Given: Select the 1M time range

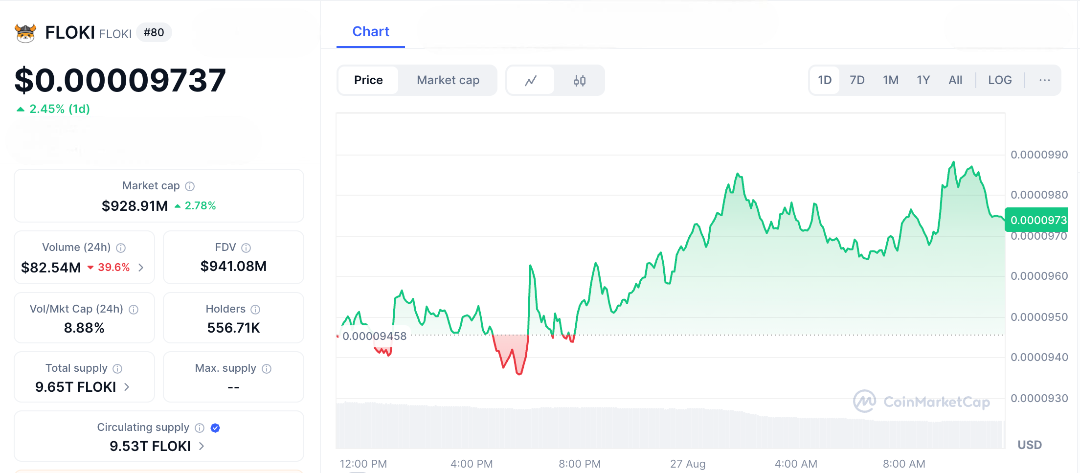Looking at the screenshot, I should coord(890,80).
